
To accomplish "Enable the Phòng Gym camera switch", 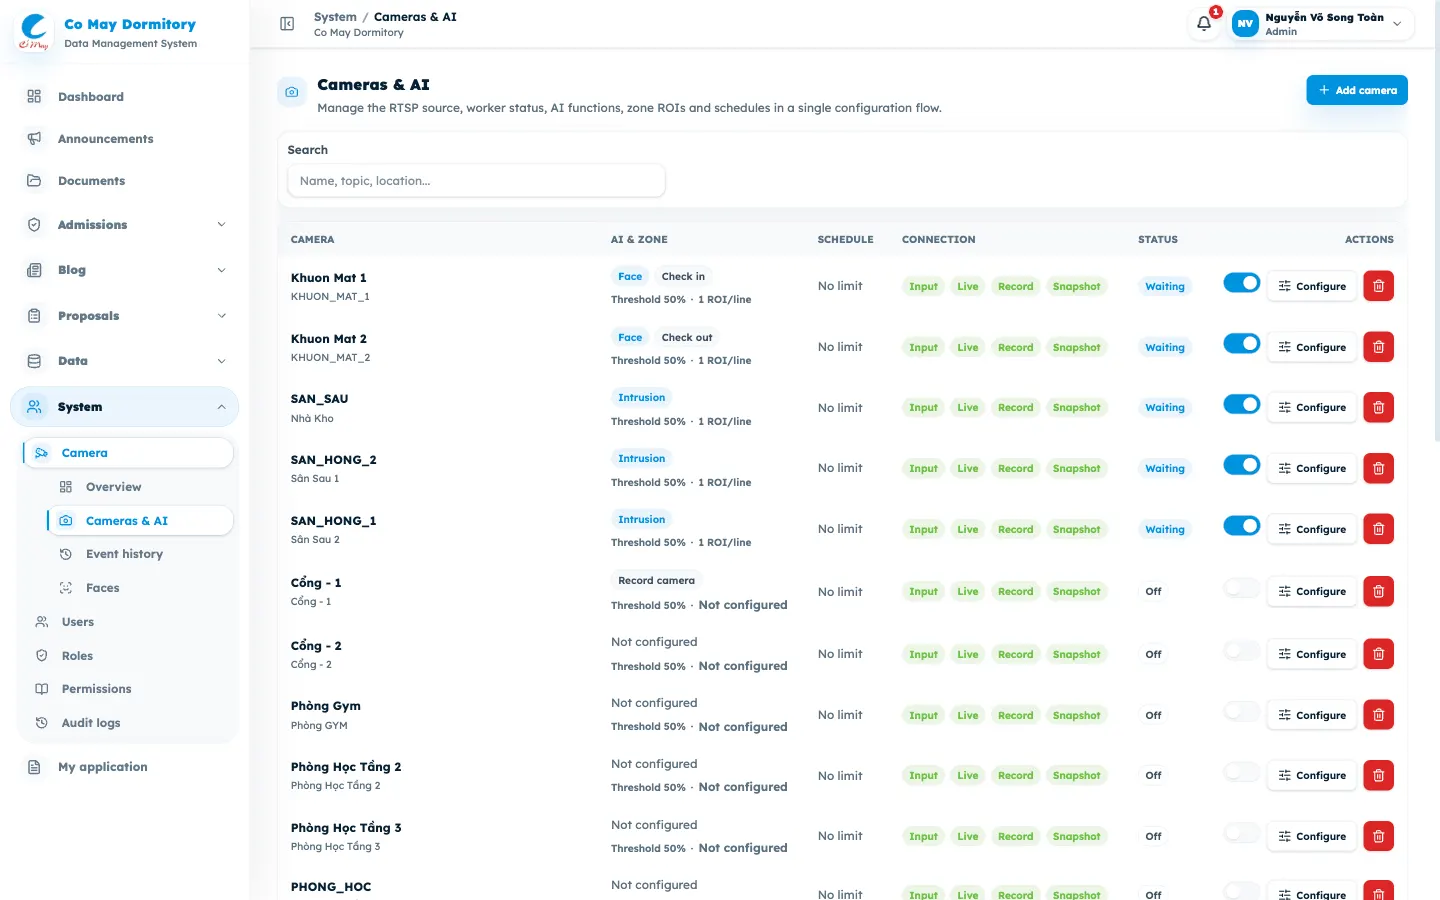I will 1241,711.
